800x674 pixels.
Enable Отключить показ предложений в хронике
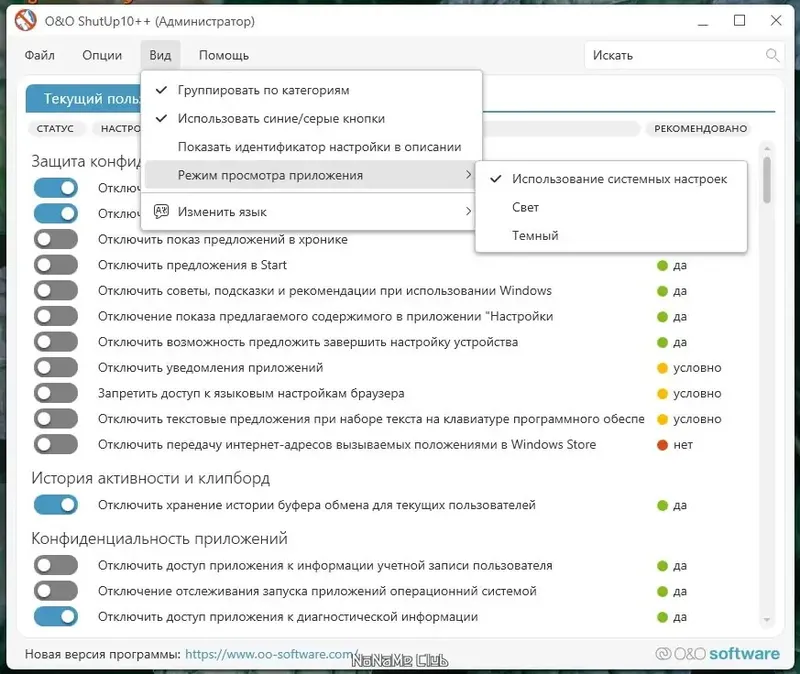[57, 239]
